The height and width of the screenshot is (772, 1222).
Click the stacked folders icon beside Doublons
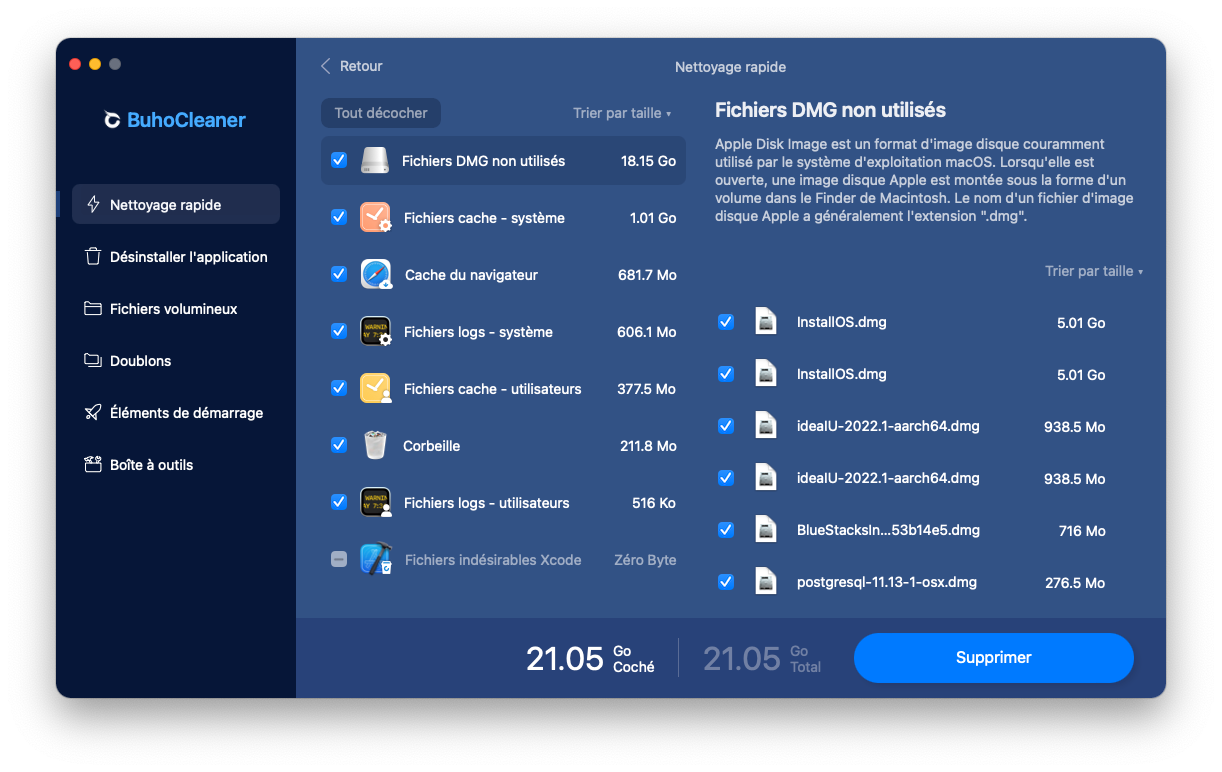(x=93, y=360)
